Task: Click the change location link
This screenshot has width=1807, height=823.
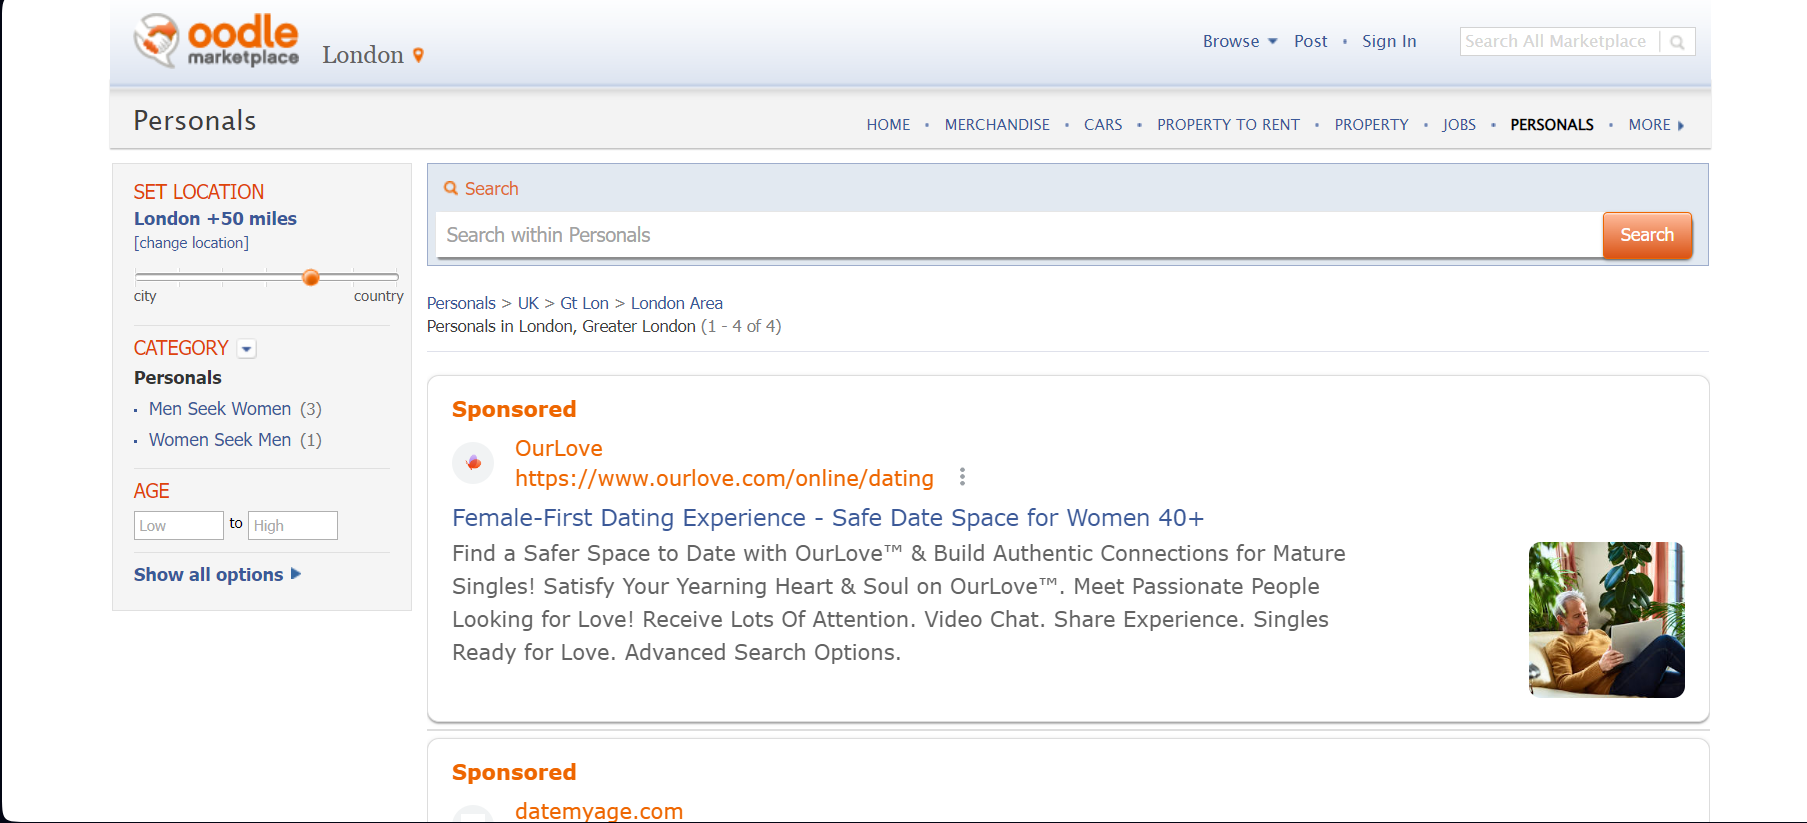Action: (x=191, y=243)
